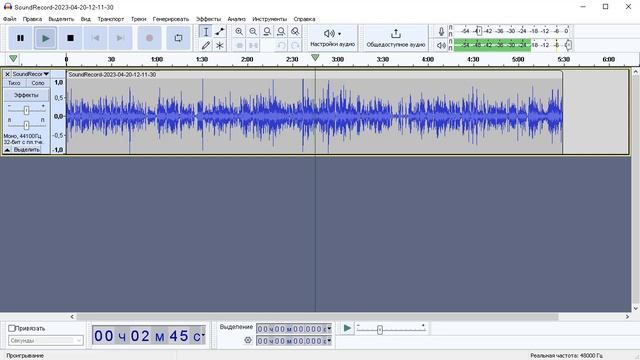This screenshot has width=640, height=360.
Task: Pause playback with the Pause button
Action: click(x=20, y=38)
